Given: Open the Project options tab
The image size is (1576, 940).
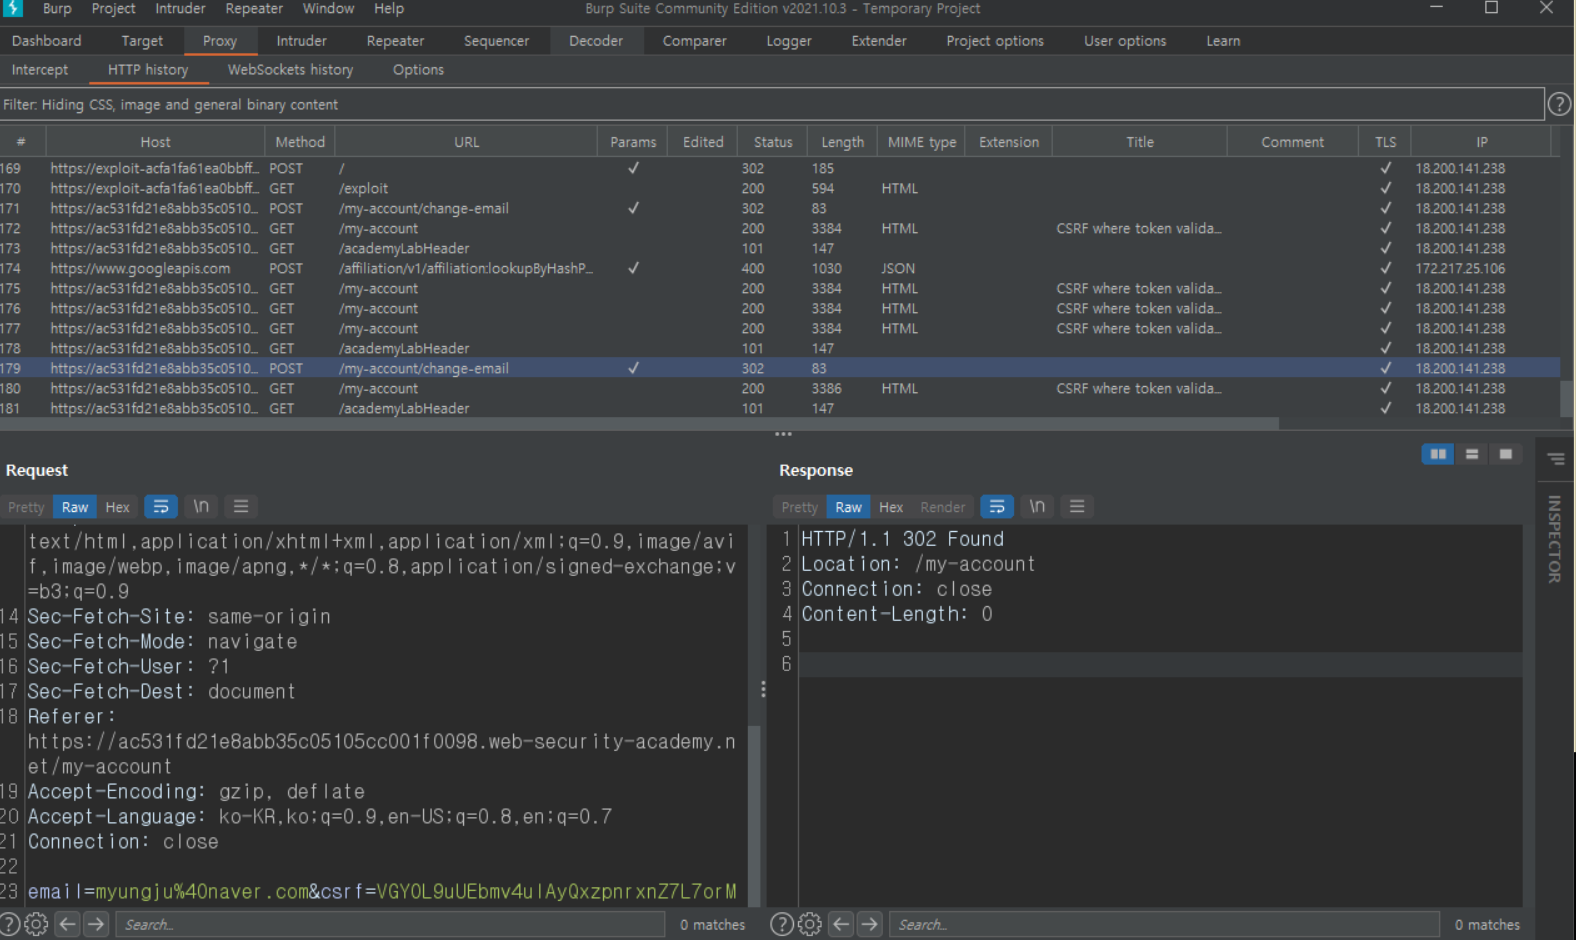Looking at the screenshot, I should 995,41.
